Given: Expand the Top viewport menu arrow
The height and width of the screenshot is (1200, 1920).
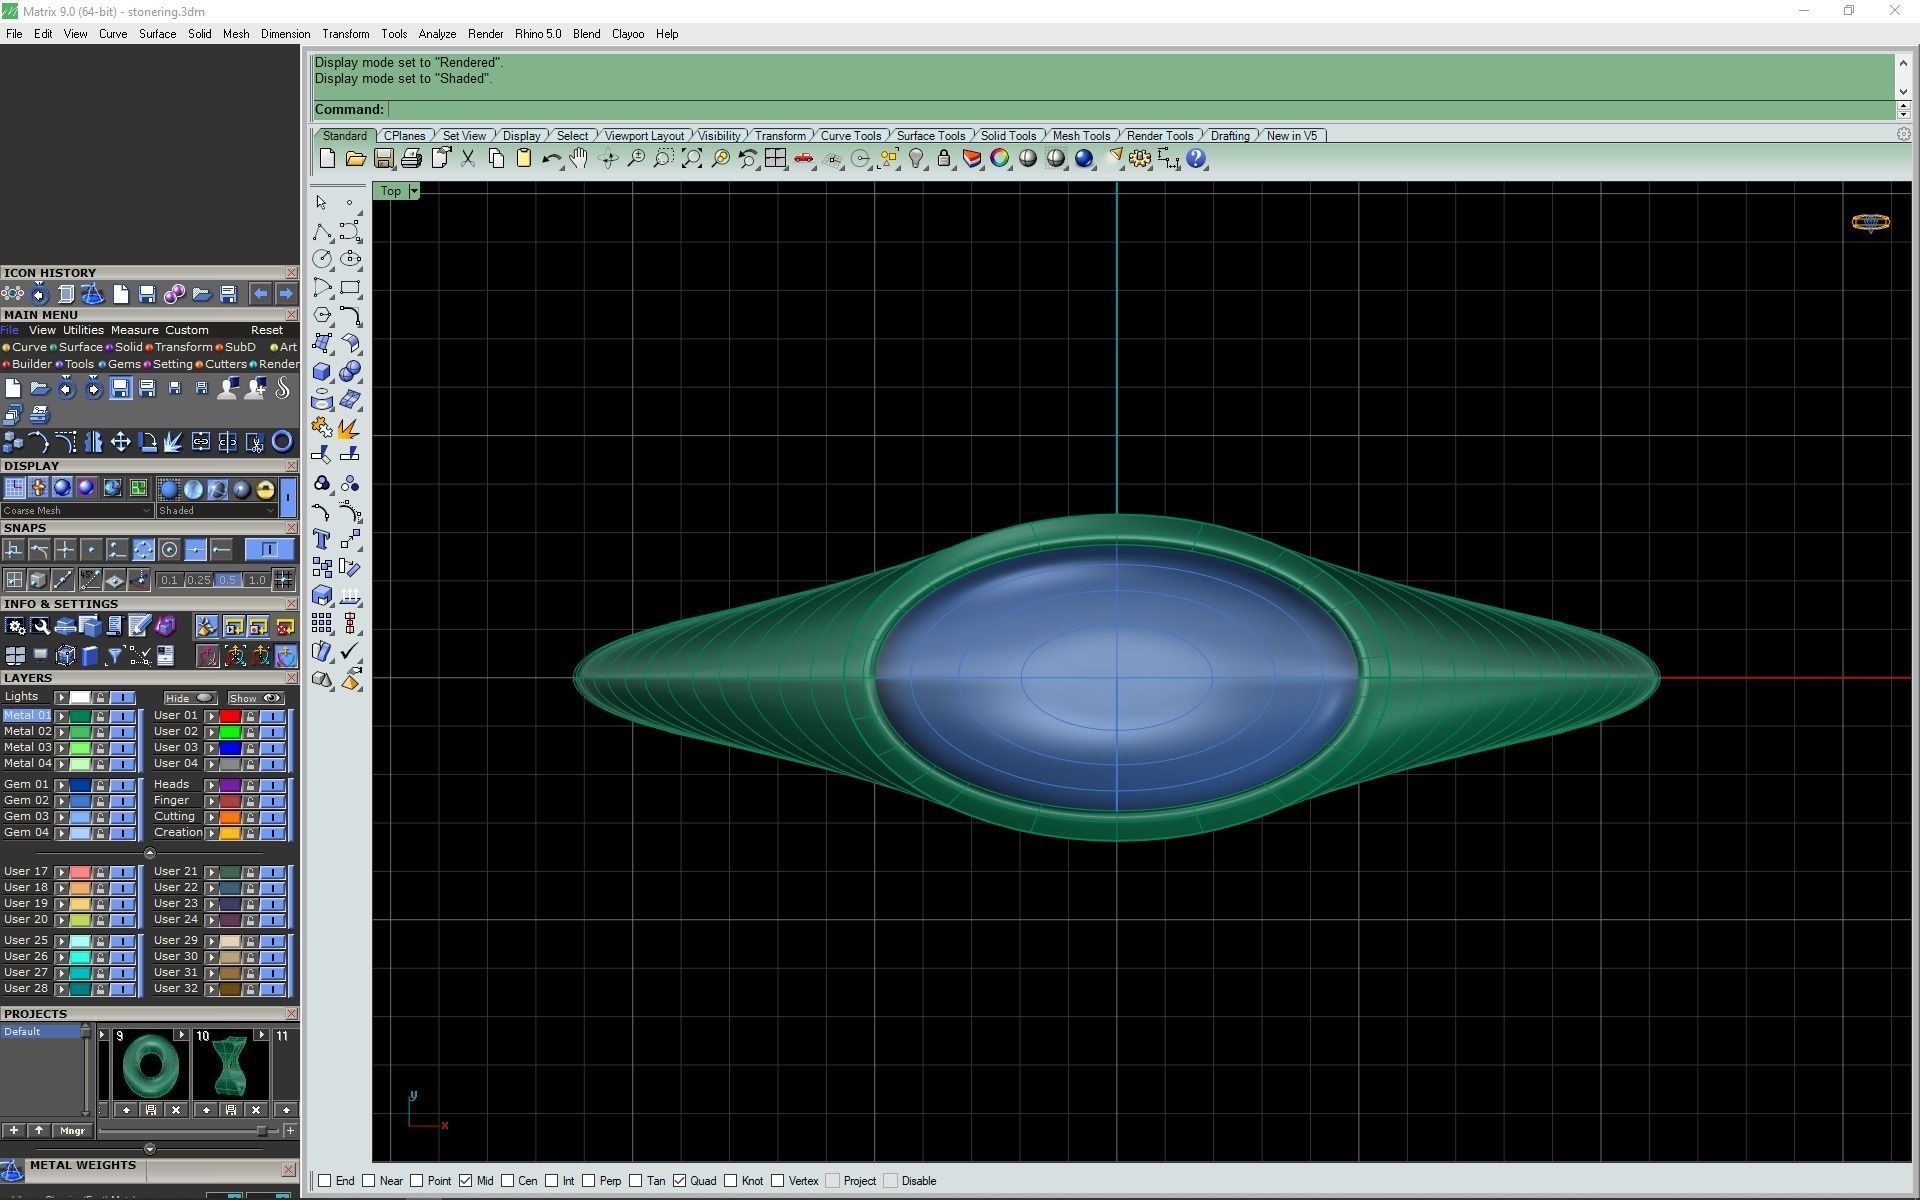Looking at the screenshot, I should [414, 191].
